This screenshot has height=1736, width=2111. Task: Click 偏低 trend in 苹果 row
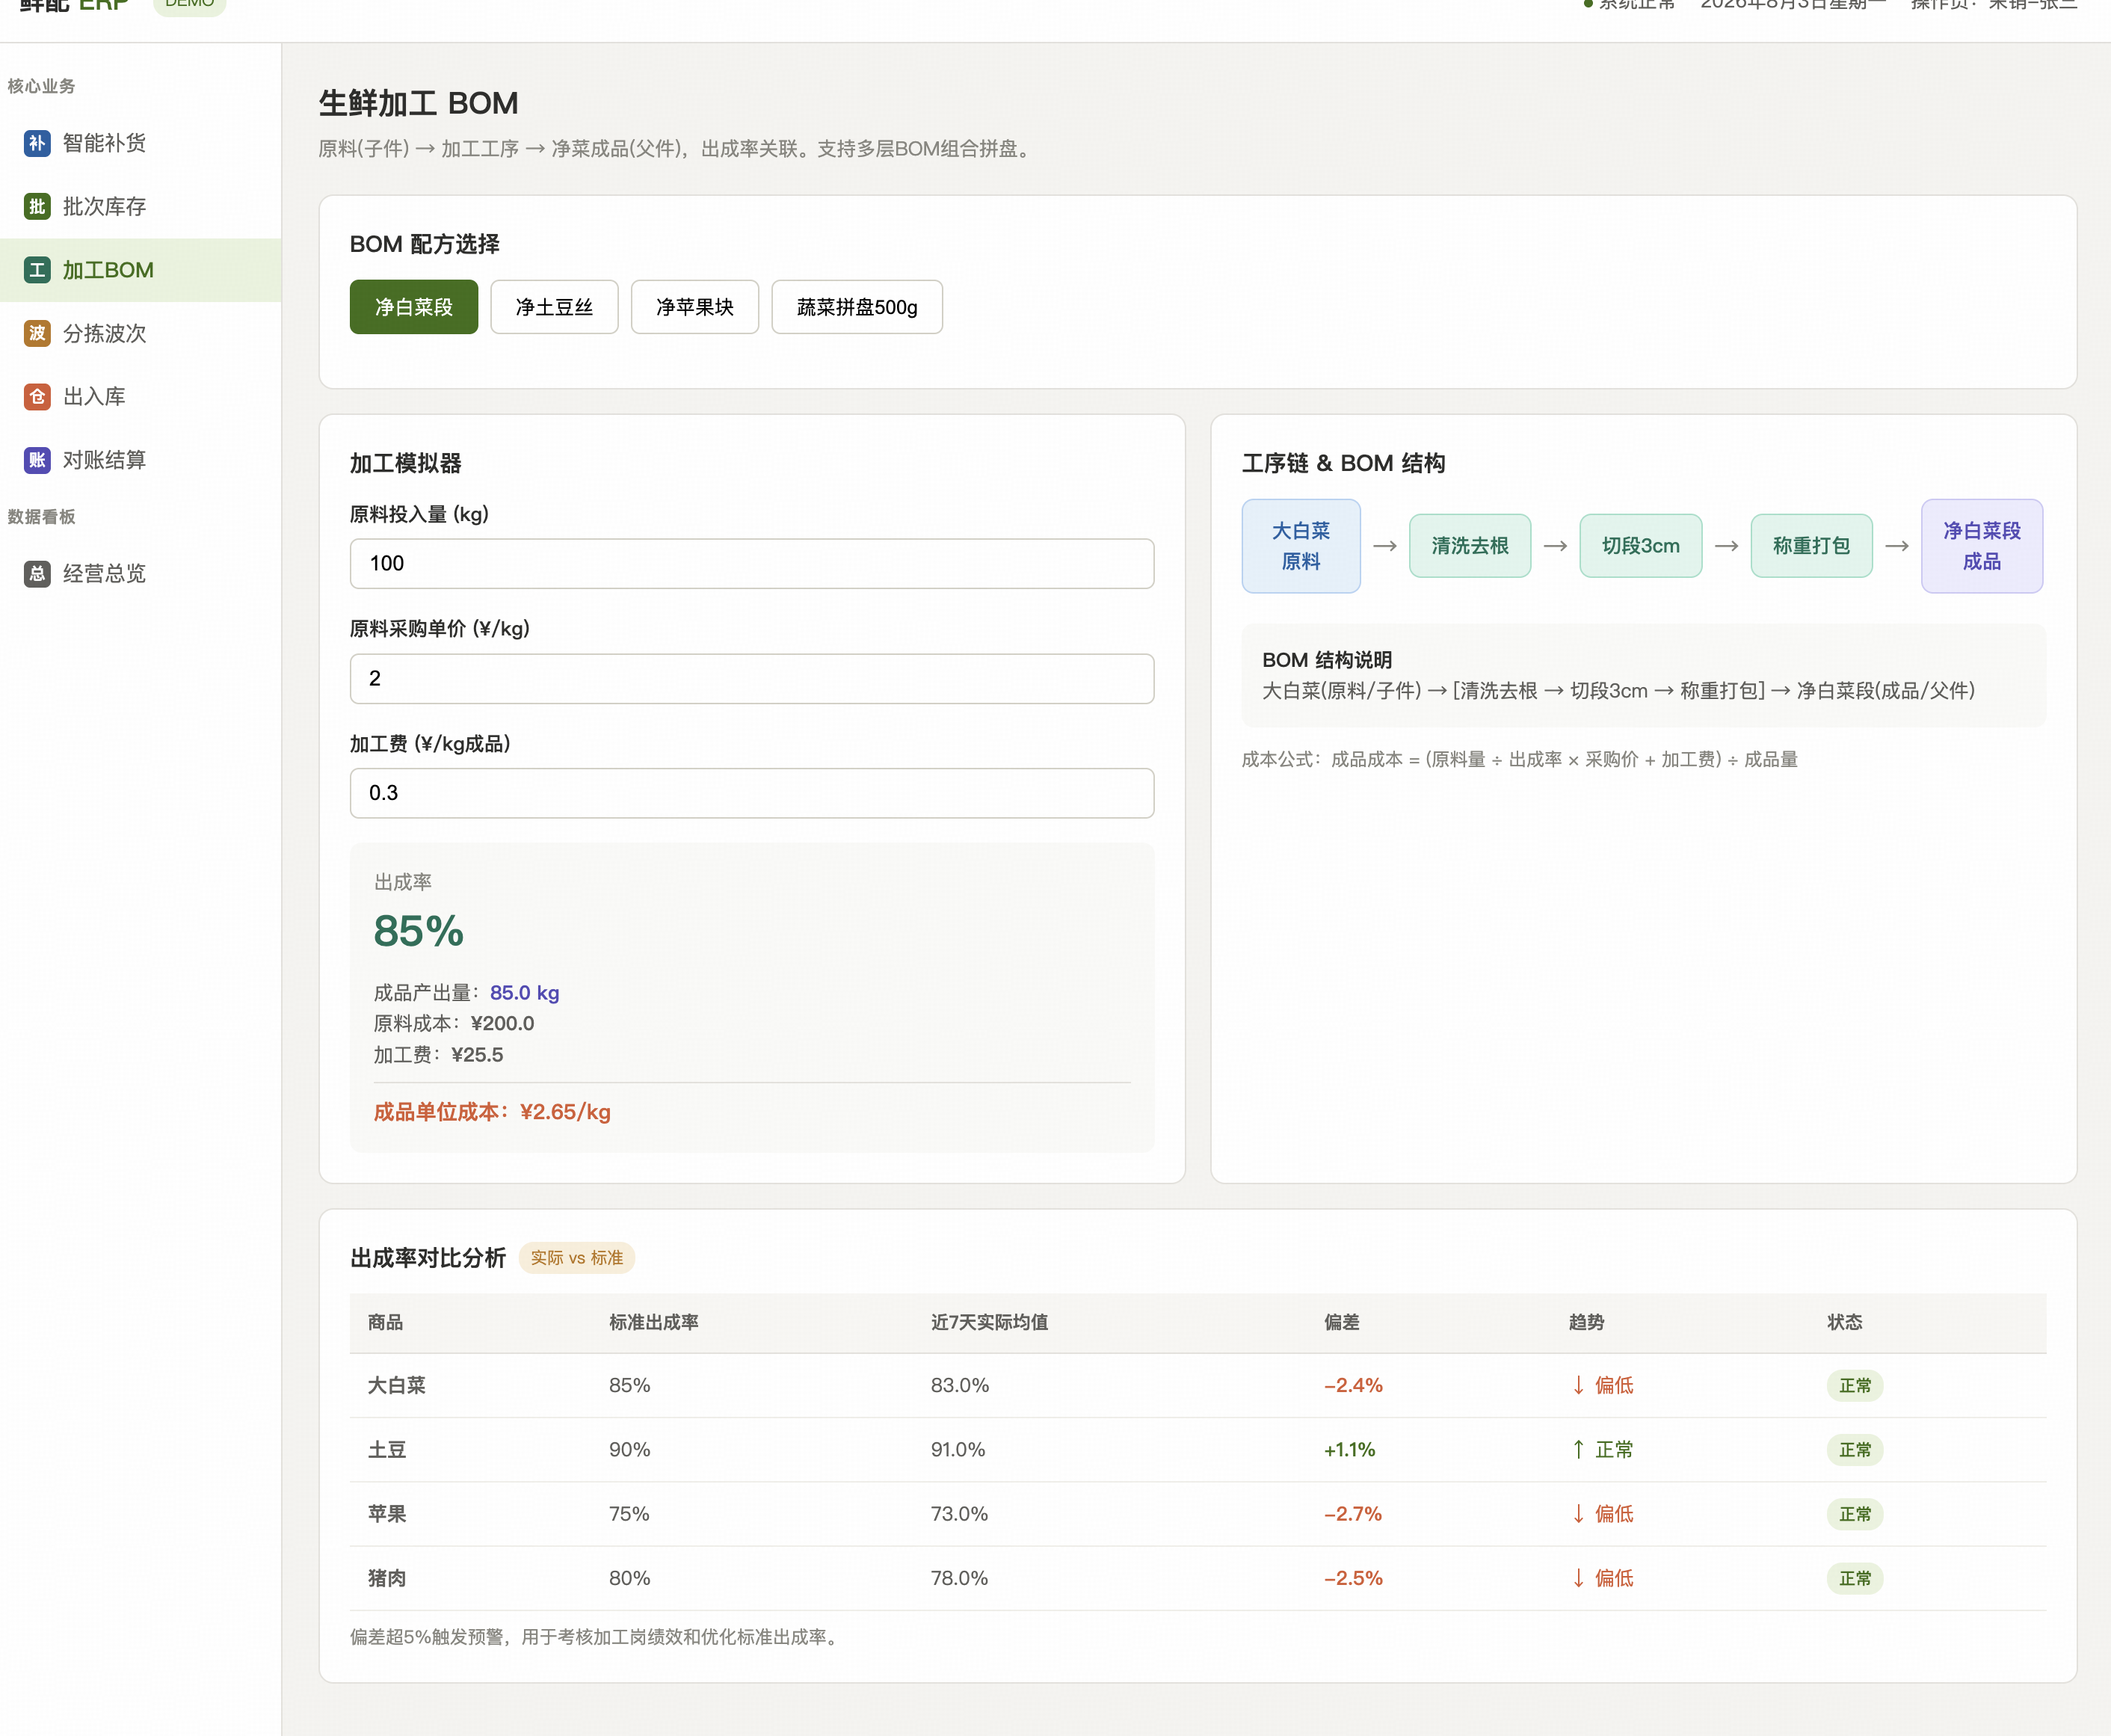[x=1602, y=1514]
